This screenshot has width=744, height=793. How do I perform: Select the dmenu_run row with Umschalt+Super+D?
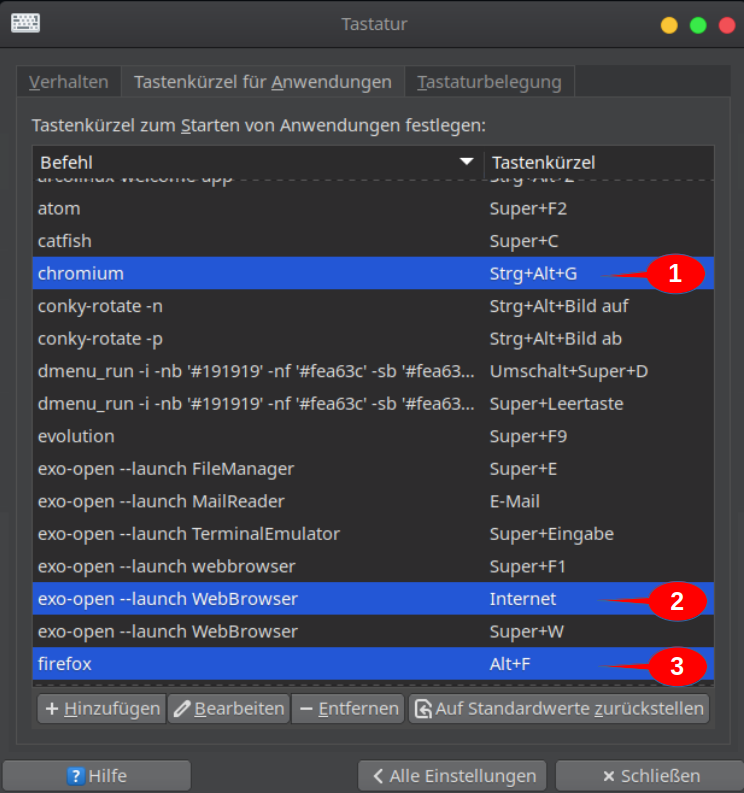coord(373,371)
